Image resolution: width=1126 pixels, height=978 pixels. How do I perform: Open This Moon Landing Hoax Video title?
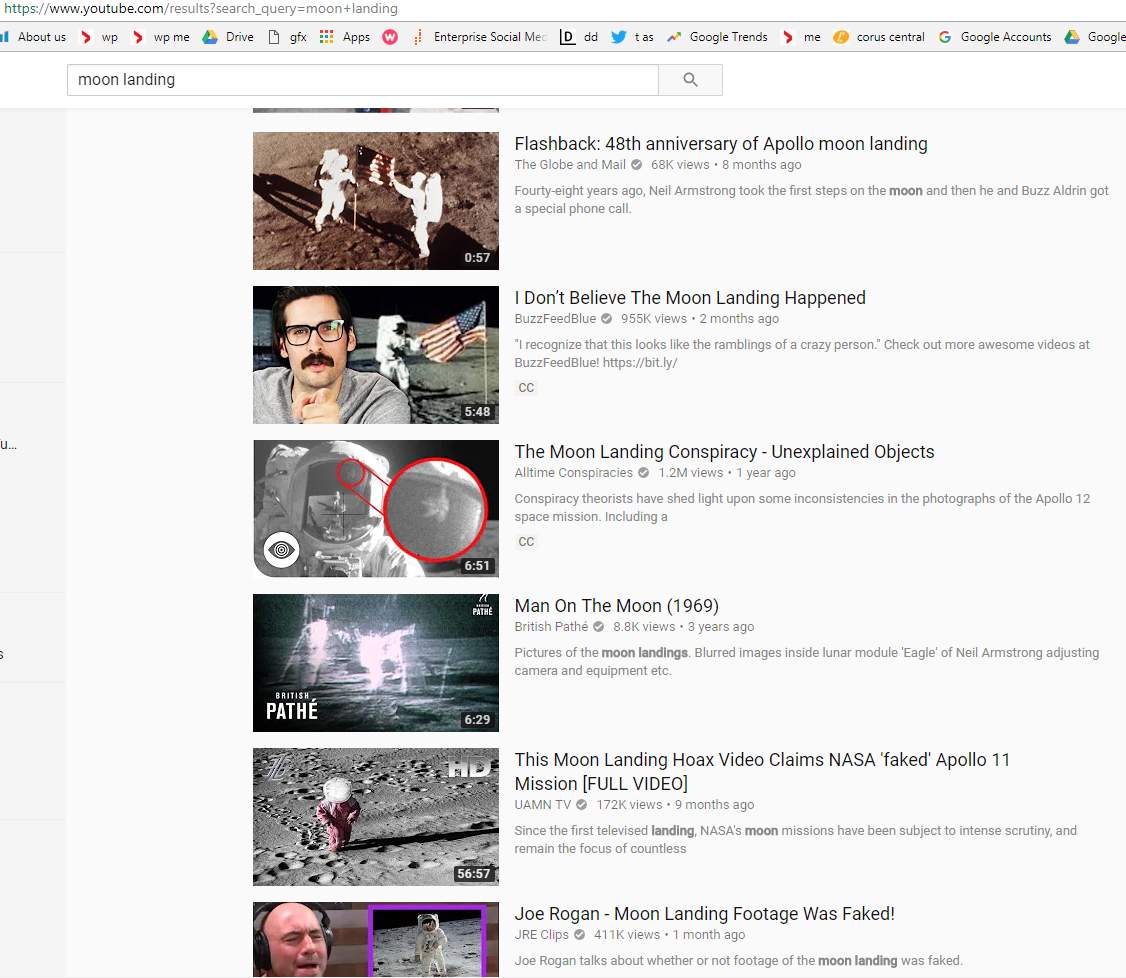pos(762,771)
